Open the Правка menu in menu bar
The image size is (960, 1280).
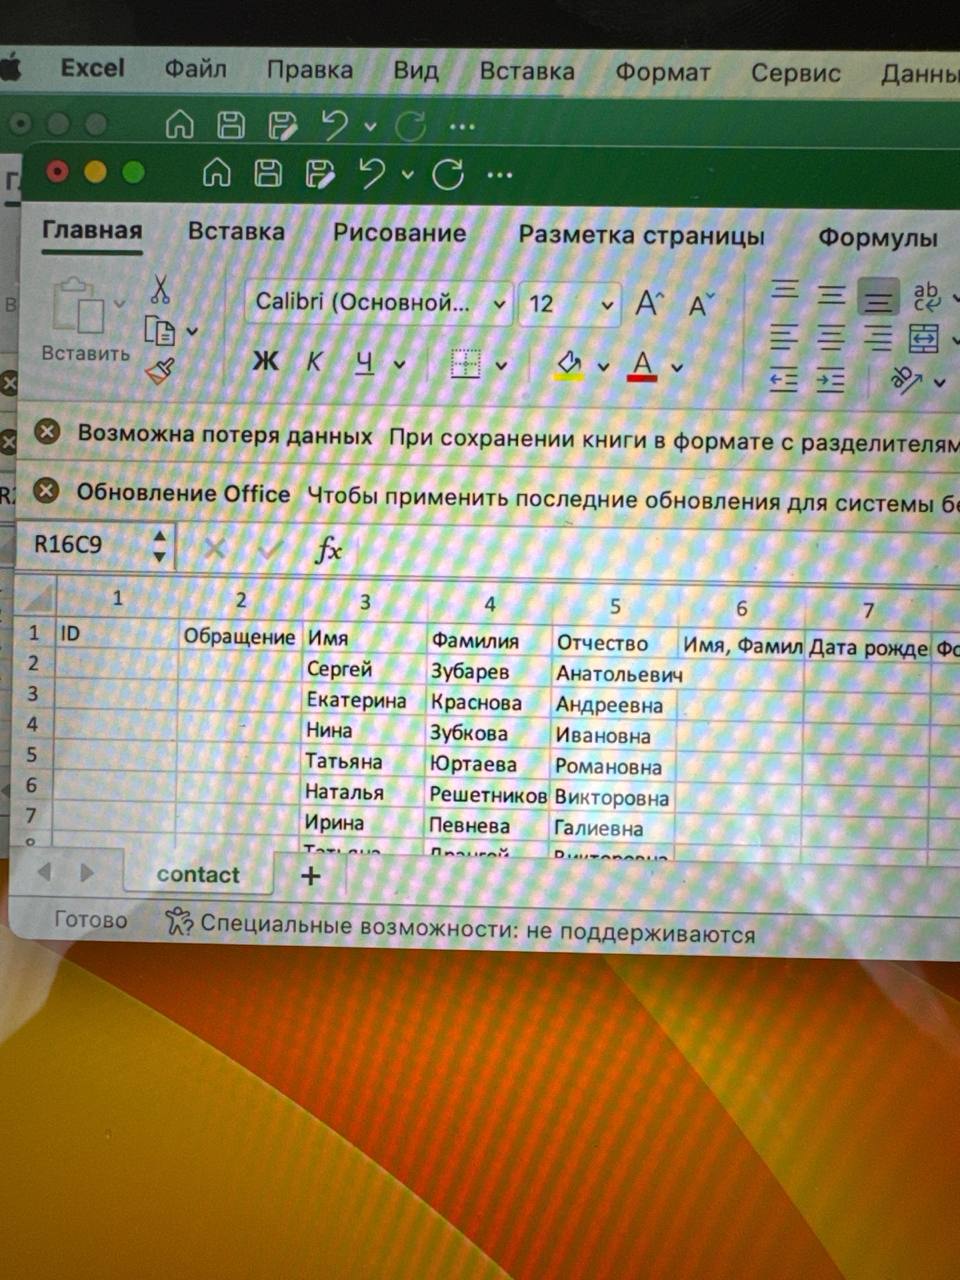pos(310,70)
